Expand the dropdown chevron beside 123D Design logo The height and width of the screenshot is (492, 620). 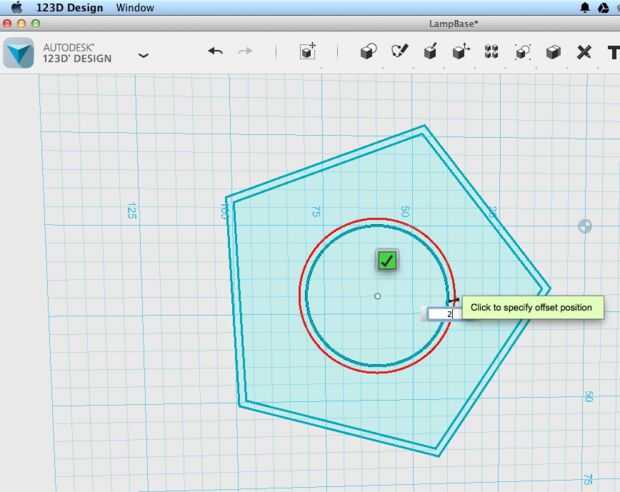pos(144,55)
